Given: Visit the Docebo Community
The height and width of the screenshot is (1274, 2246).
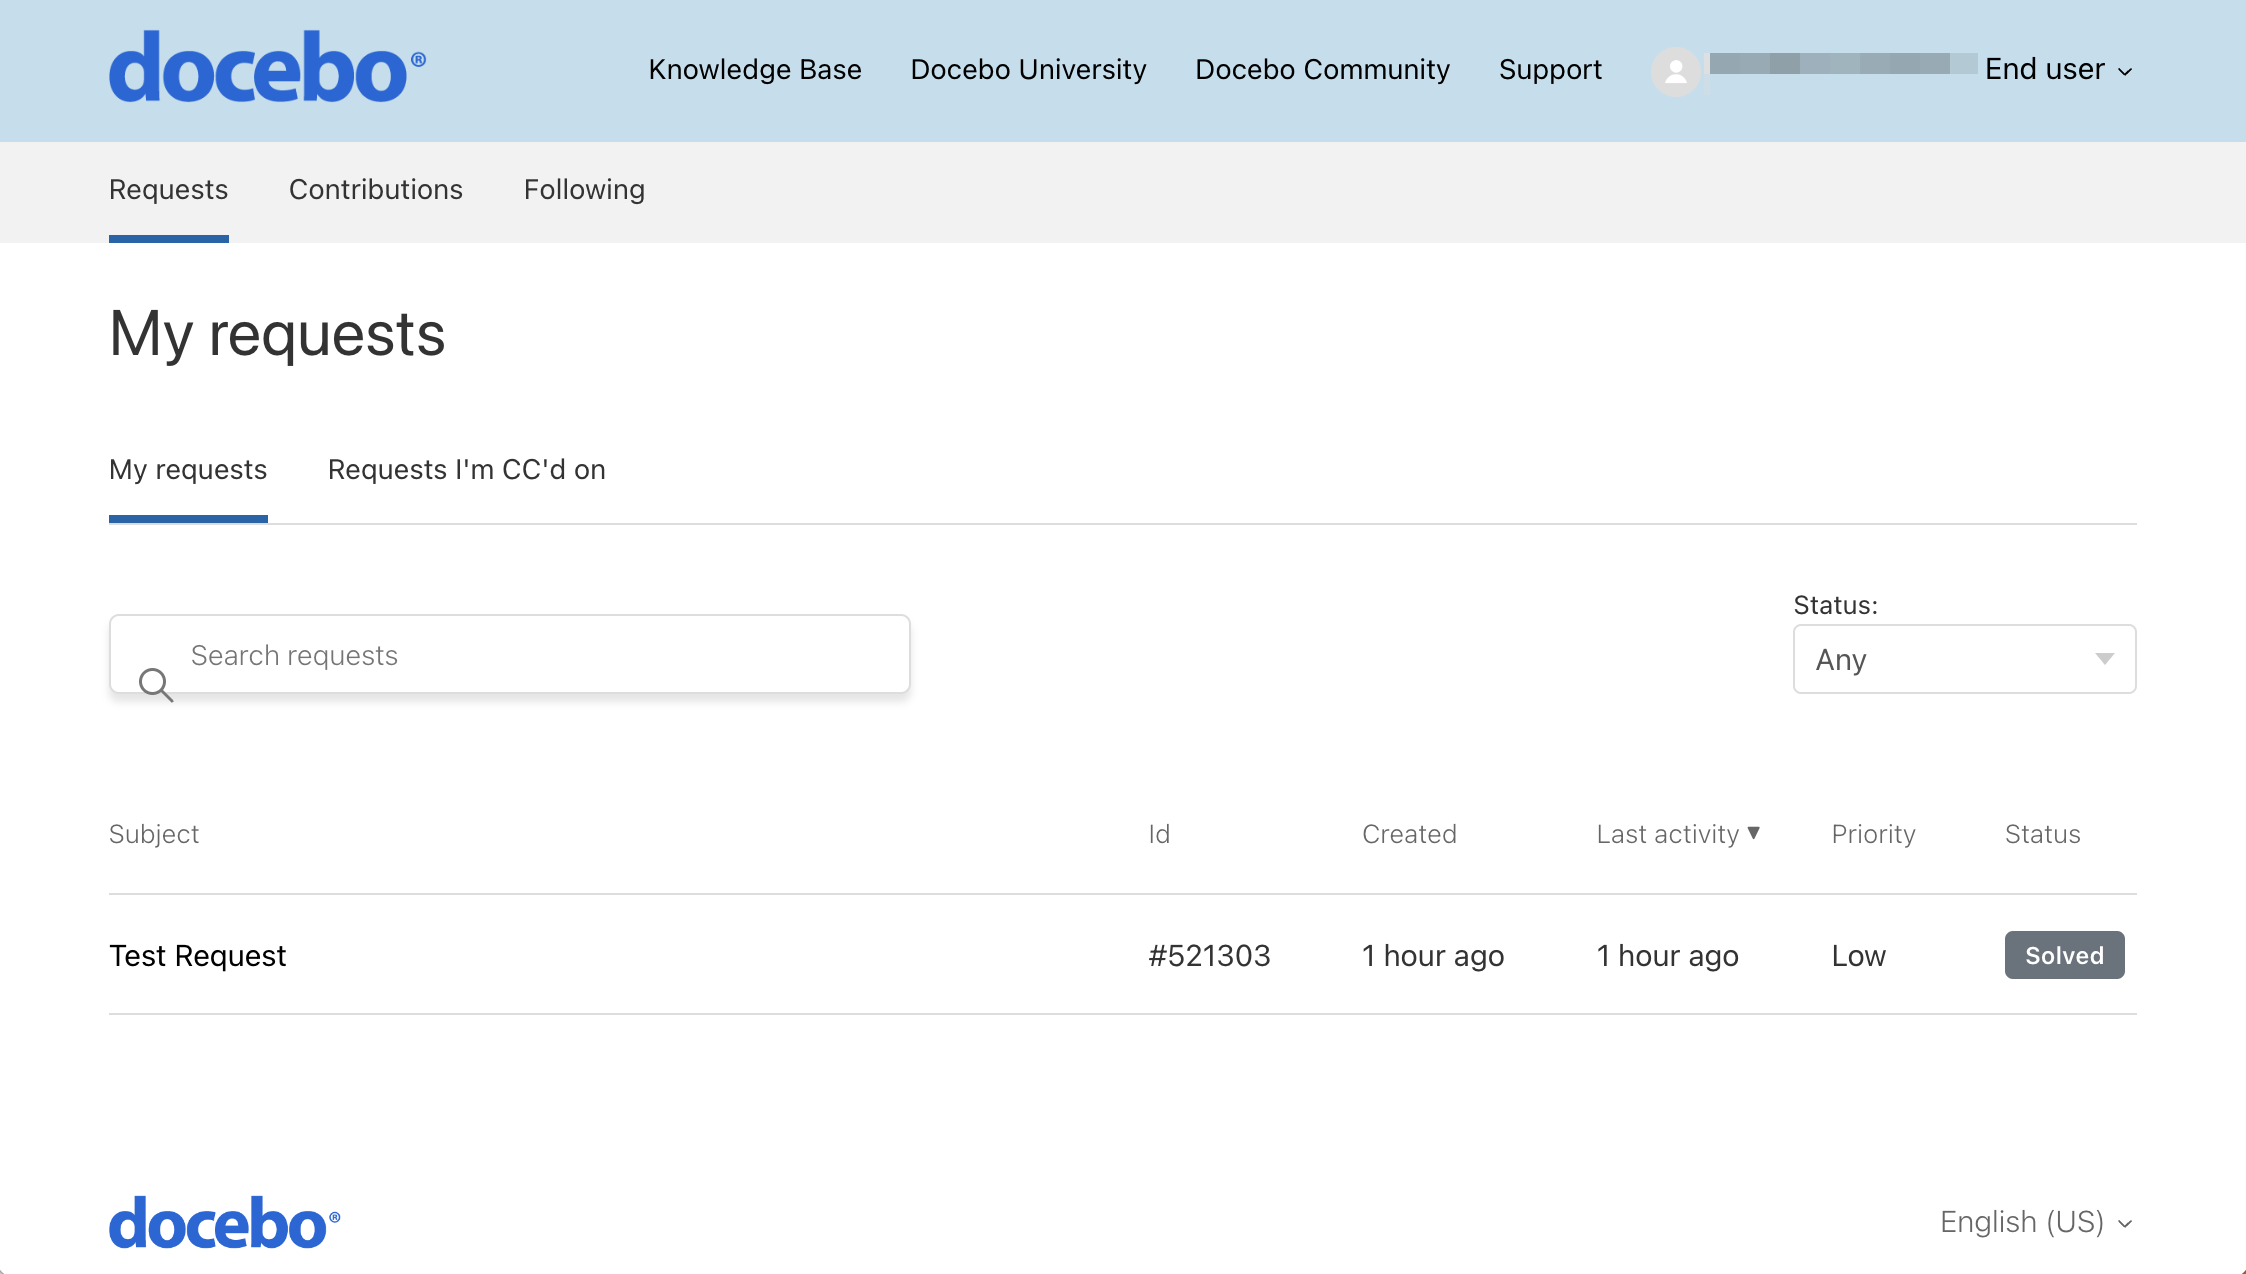Looking at the screenshot, I should (1322, 69).
